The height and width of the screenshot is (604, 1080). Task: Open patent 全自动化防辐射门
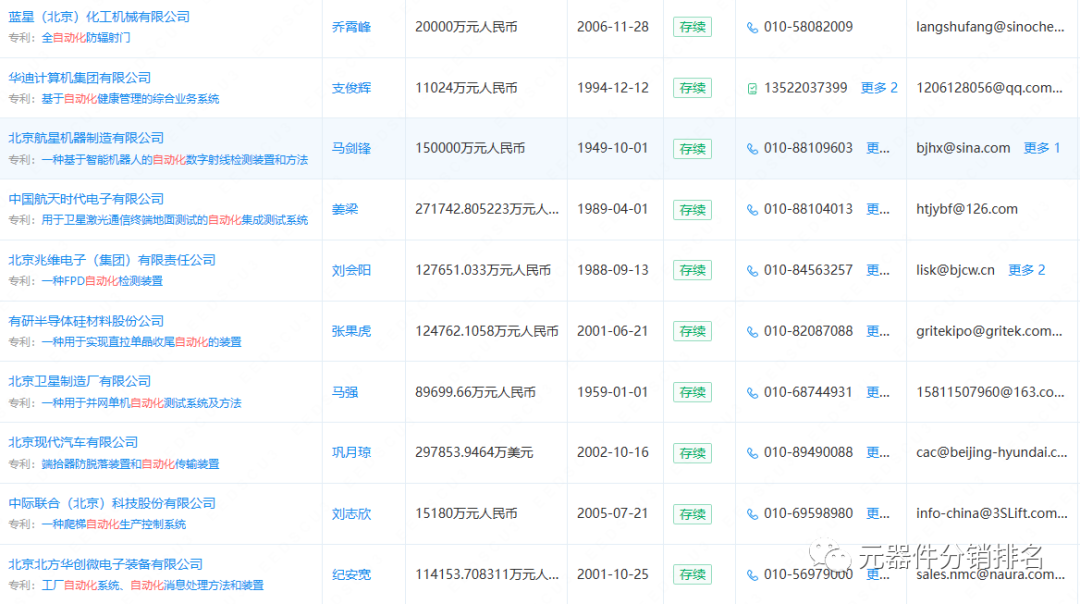coord(86,37)
